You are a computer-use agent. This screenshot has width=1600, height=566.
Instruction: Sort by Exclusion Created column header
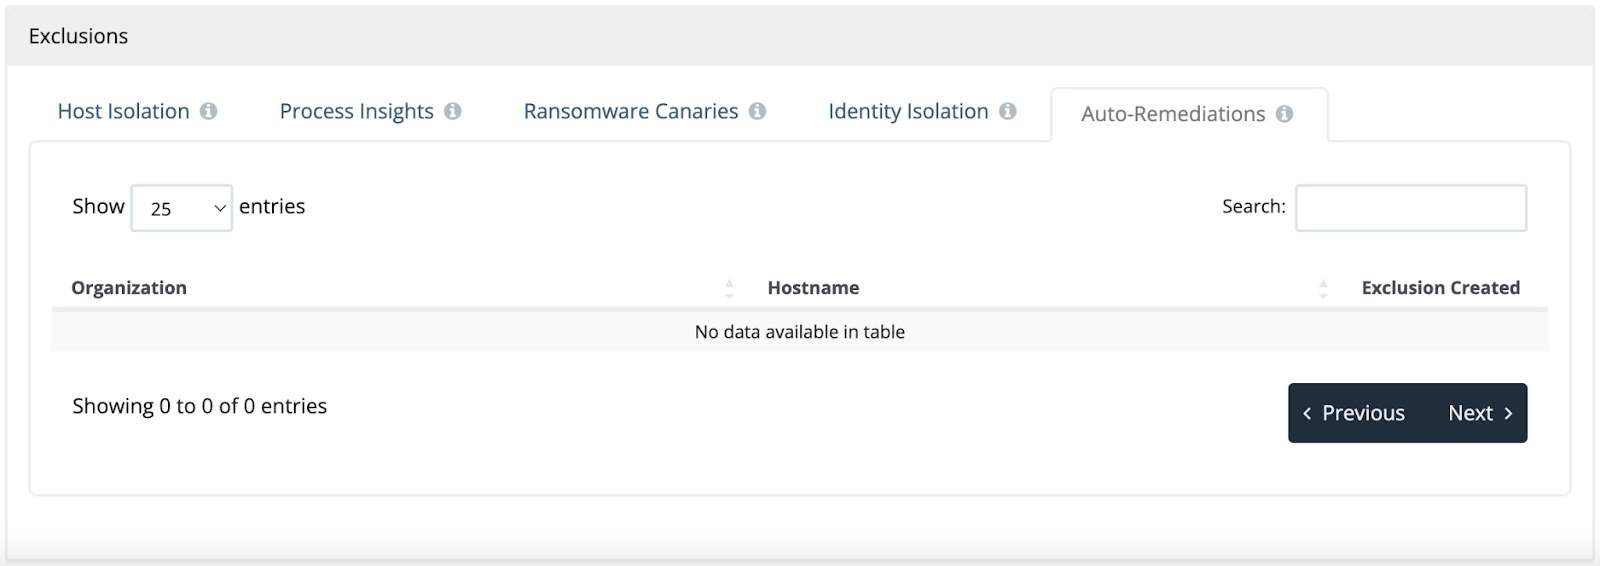(x=1440, y=288)
